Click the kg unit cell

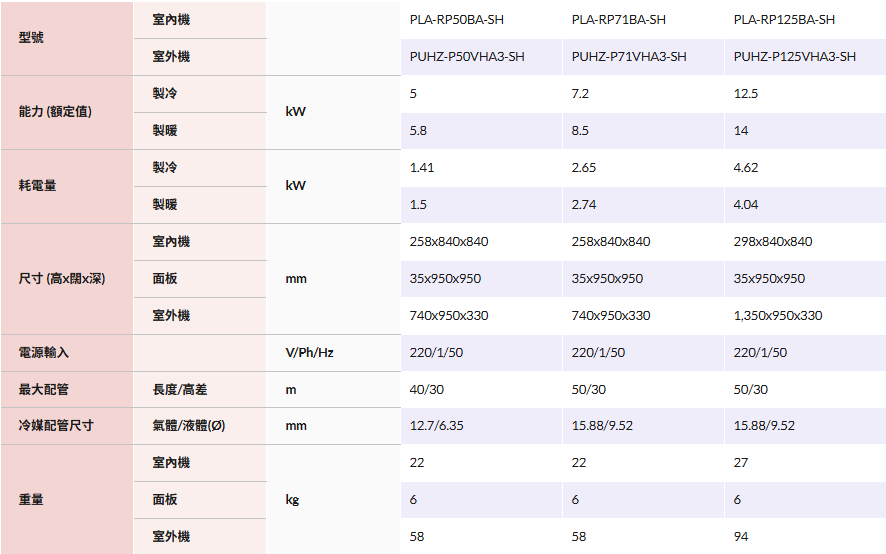coord(292,500)
